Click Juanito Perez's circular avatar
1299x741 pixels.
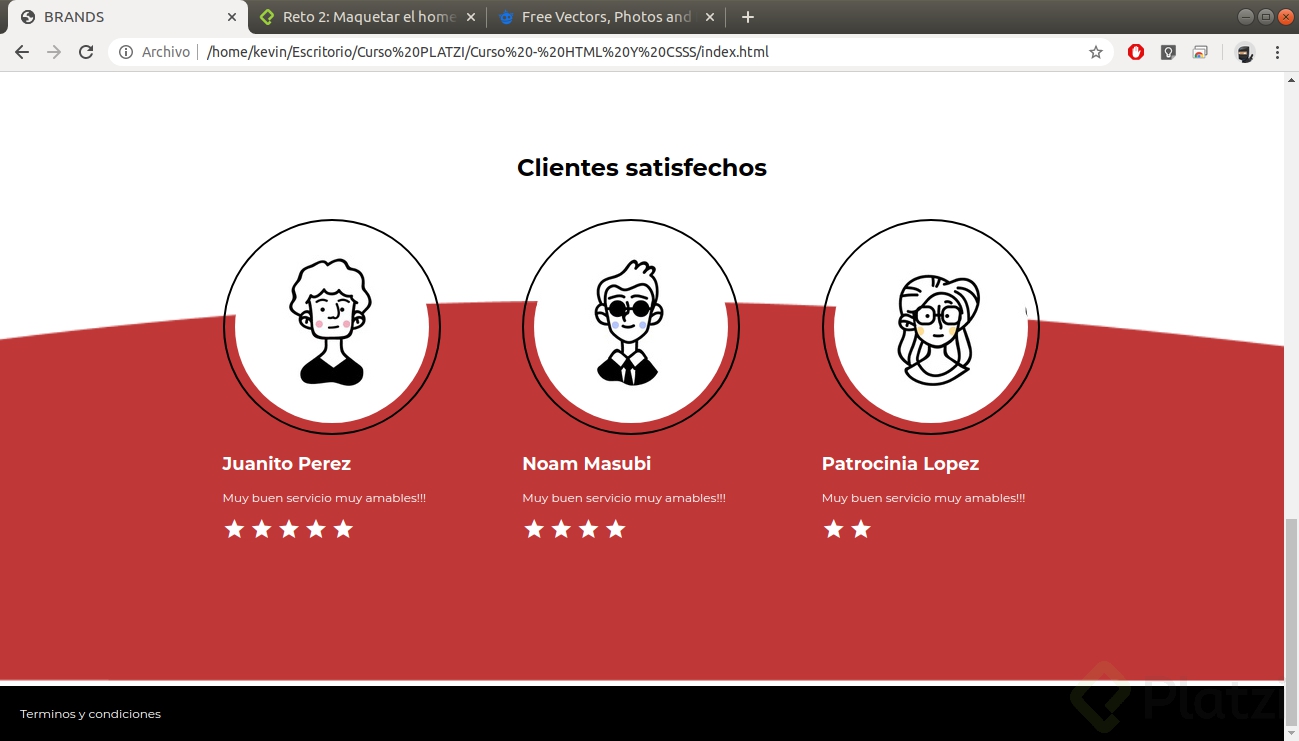[331, 326]
